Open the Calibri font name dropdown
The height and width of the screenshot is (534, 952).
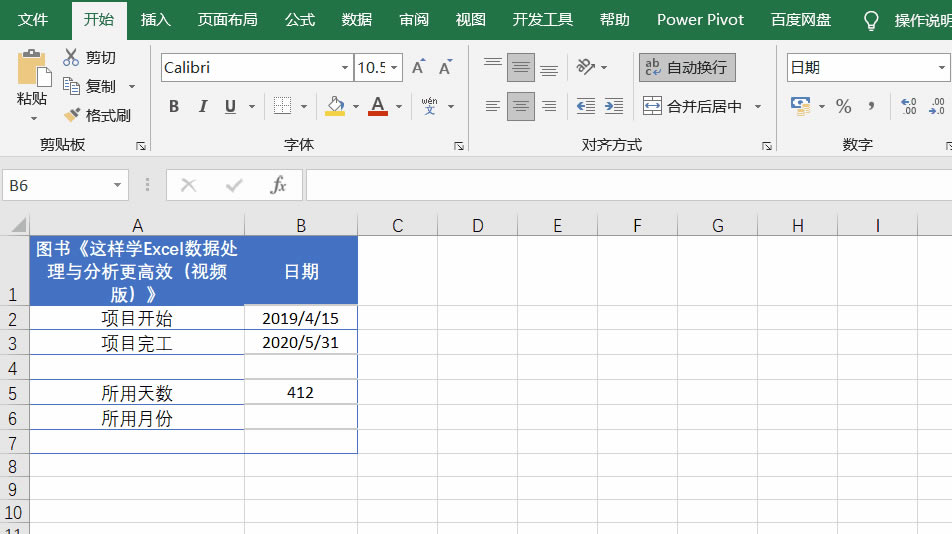345,68
